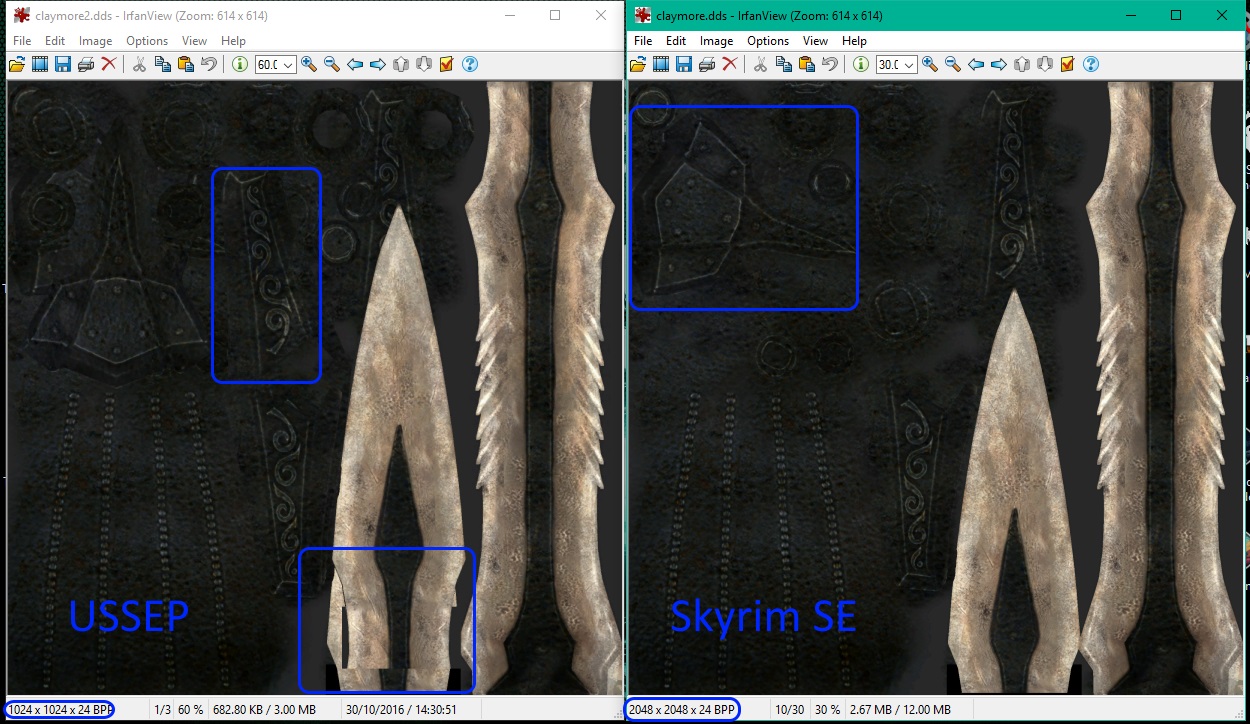
Task: Click Open folder icon in claymore2.dds window
Action: (17, 64)
